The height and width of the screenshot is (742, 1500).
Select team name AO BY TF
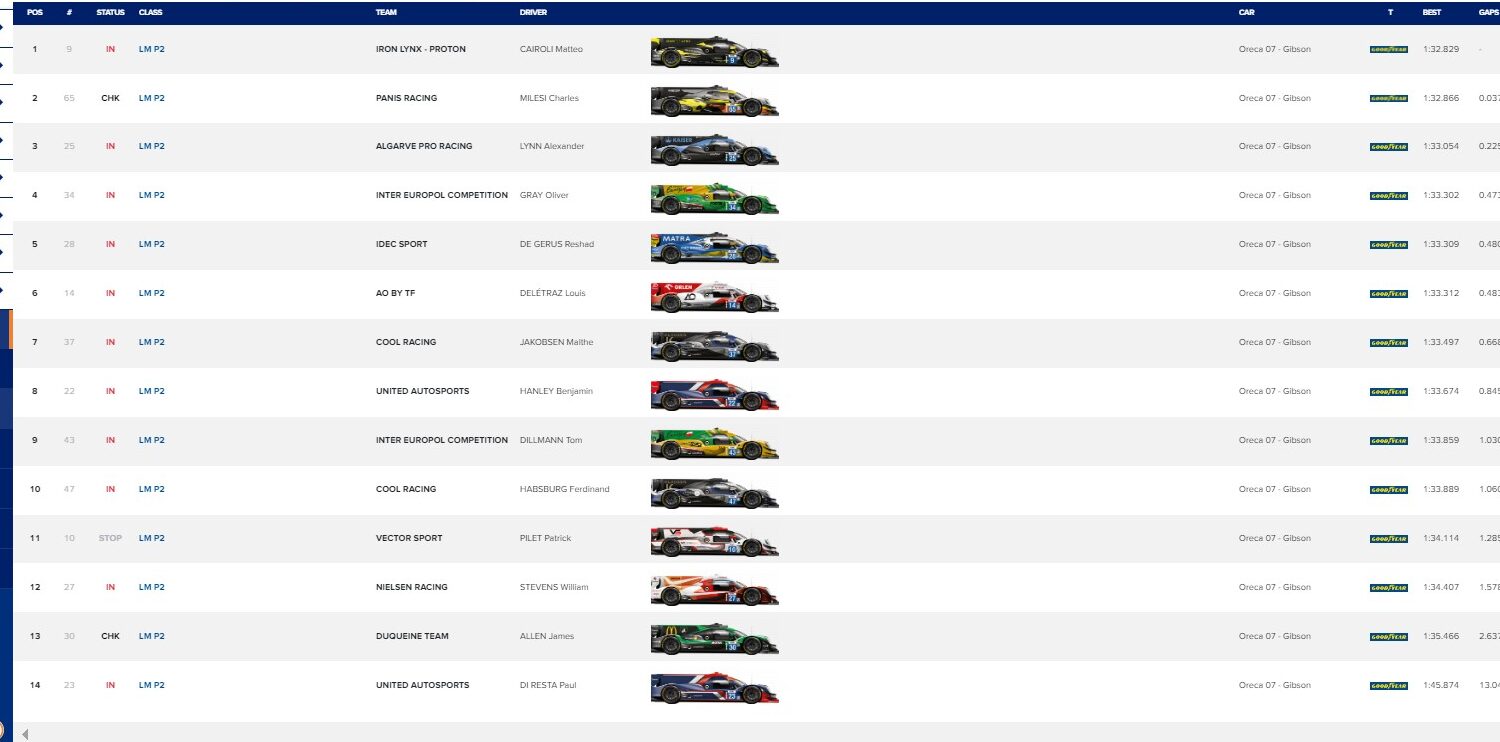[x=395, y=293]
